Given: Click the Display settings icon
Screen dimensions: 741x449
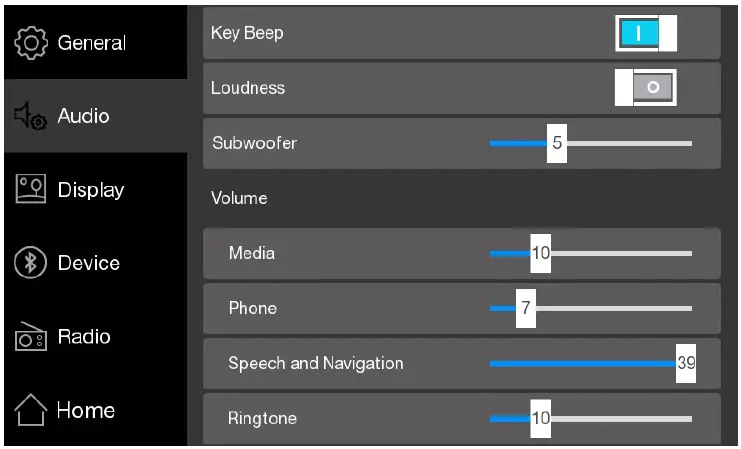Looking at the screenshot, I should click(31, 190).
